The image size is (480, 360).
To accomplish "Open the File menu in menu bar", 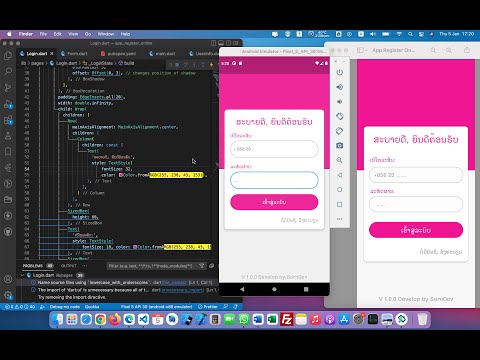I will pyautogui.click(x=43, y=34).
